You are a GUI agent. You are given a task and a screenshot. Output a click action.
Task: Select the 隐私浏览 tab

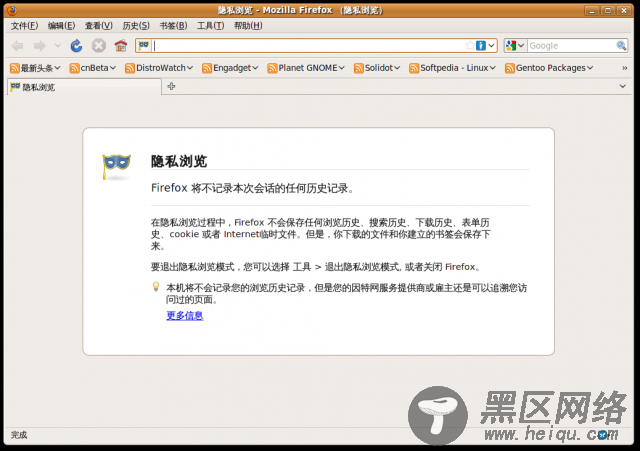click(x=84, y=87)
